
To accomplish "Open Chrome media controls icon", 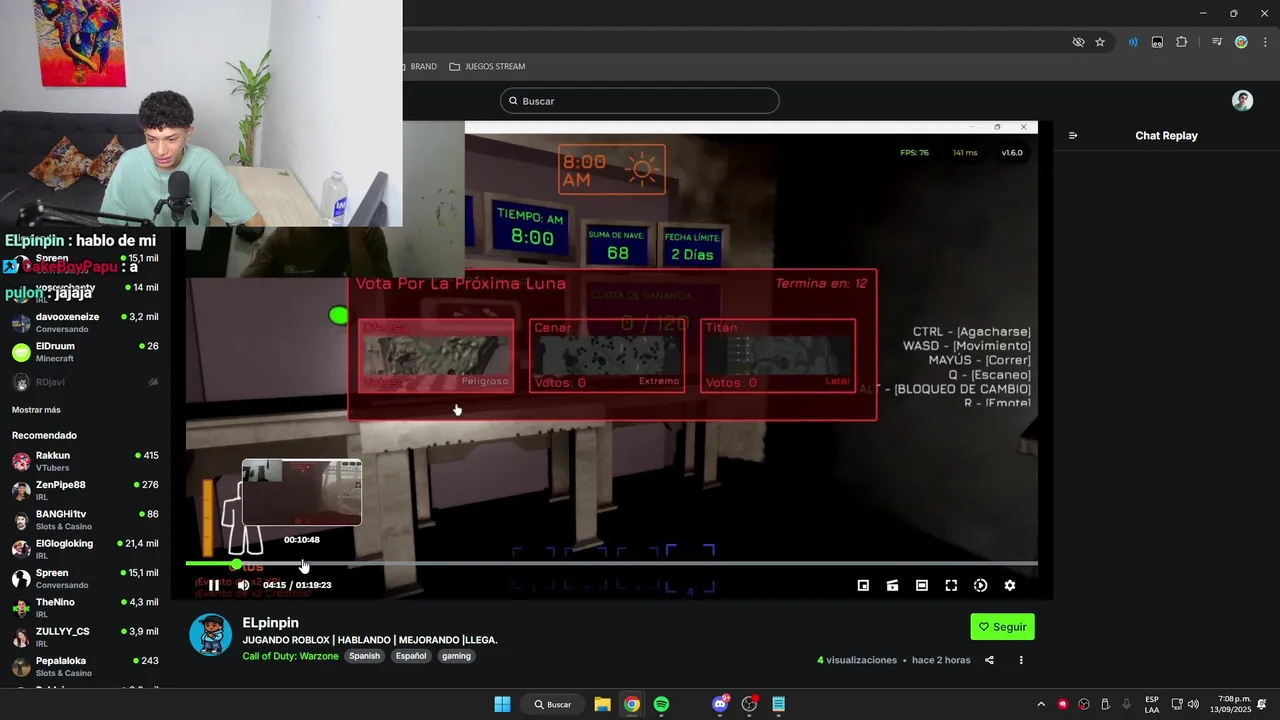I will coord(1217,42).
